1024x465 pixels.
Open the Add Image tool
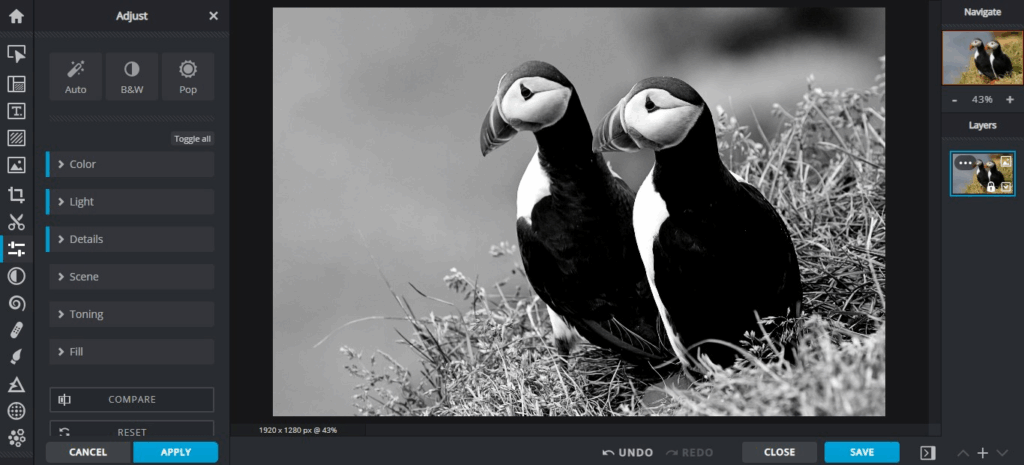(16, 166)
